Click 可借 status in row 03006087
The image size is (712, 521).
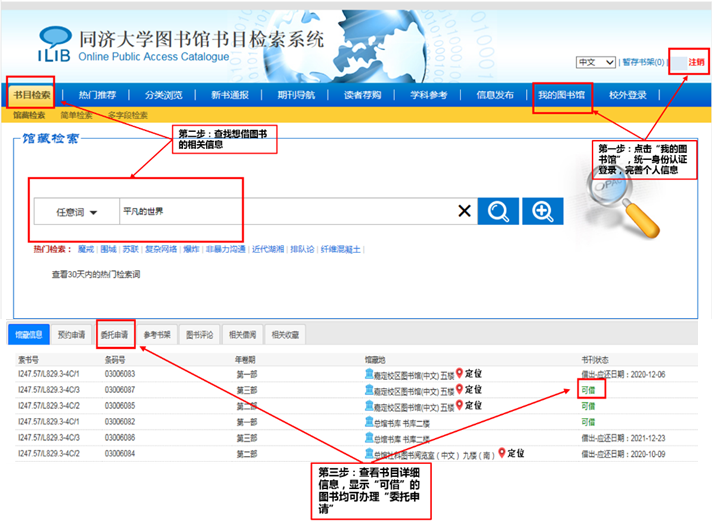click(588, 390)
